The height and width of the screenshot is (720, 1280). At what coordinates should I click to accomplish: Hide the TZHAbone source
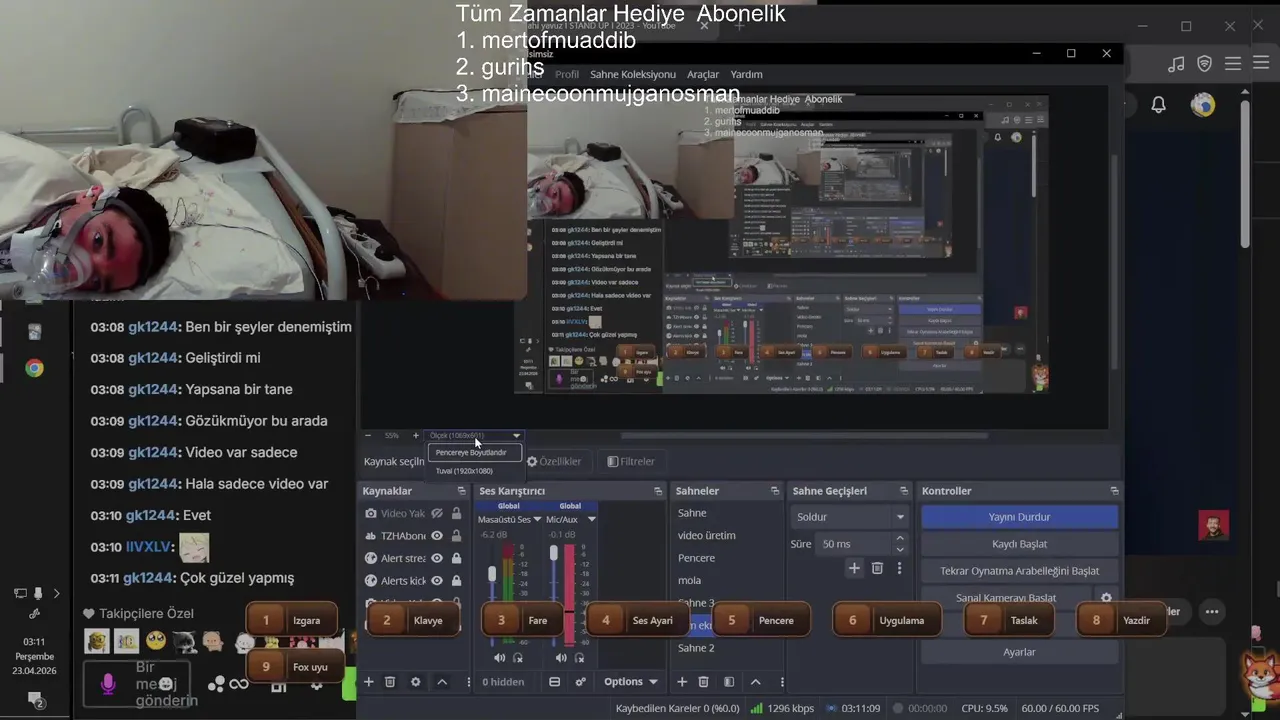(437, 536)
